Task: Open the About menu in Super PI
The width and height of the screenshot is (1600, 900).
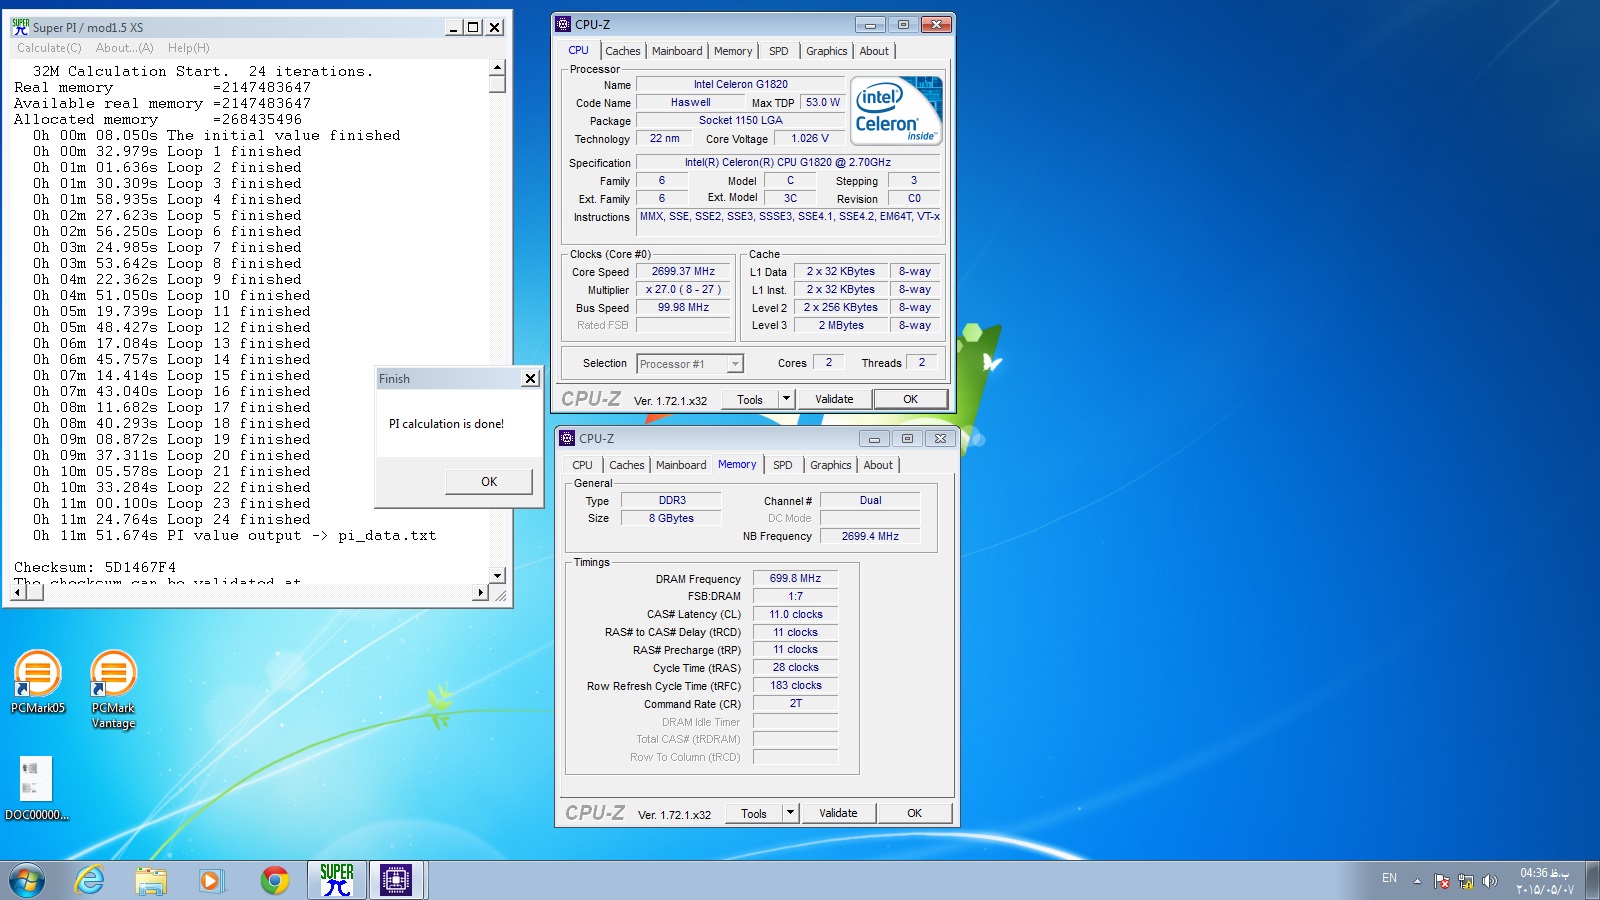Action: [125, 48]
